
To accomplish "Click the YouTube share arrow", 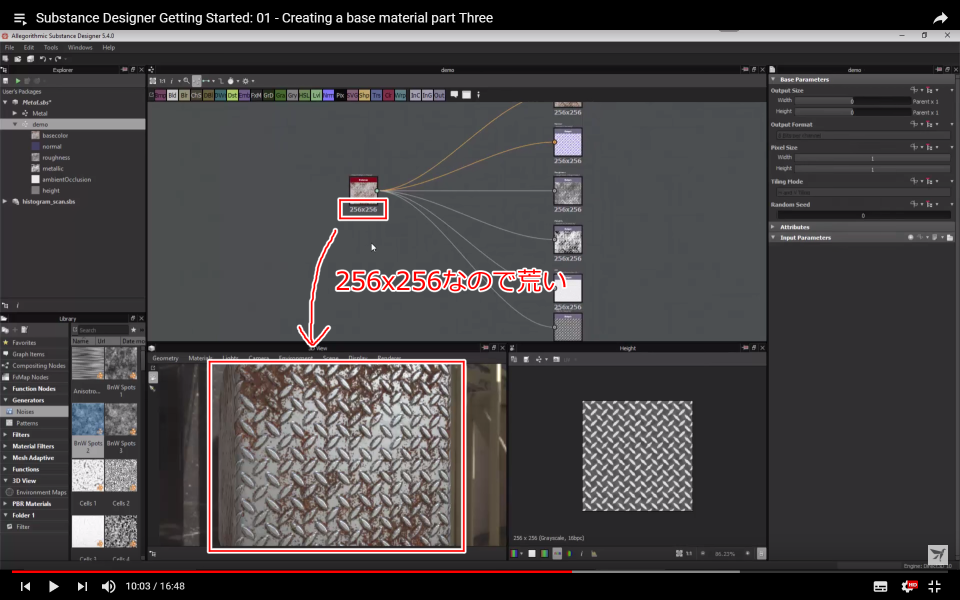I will pos(940,18).
